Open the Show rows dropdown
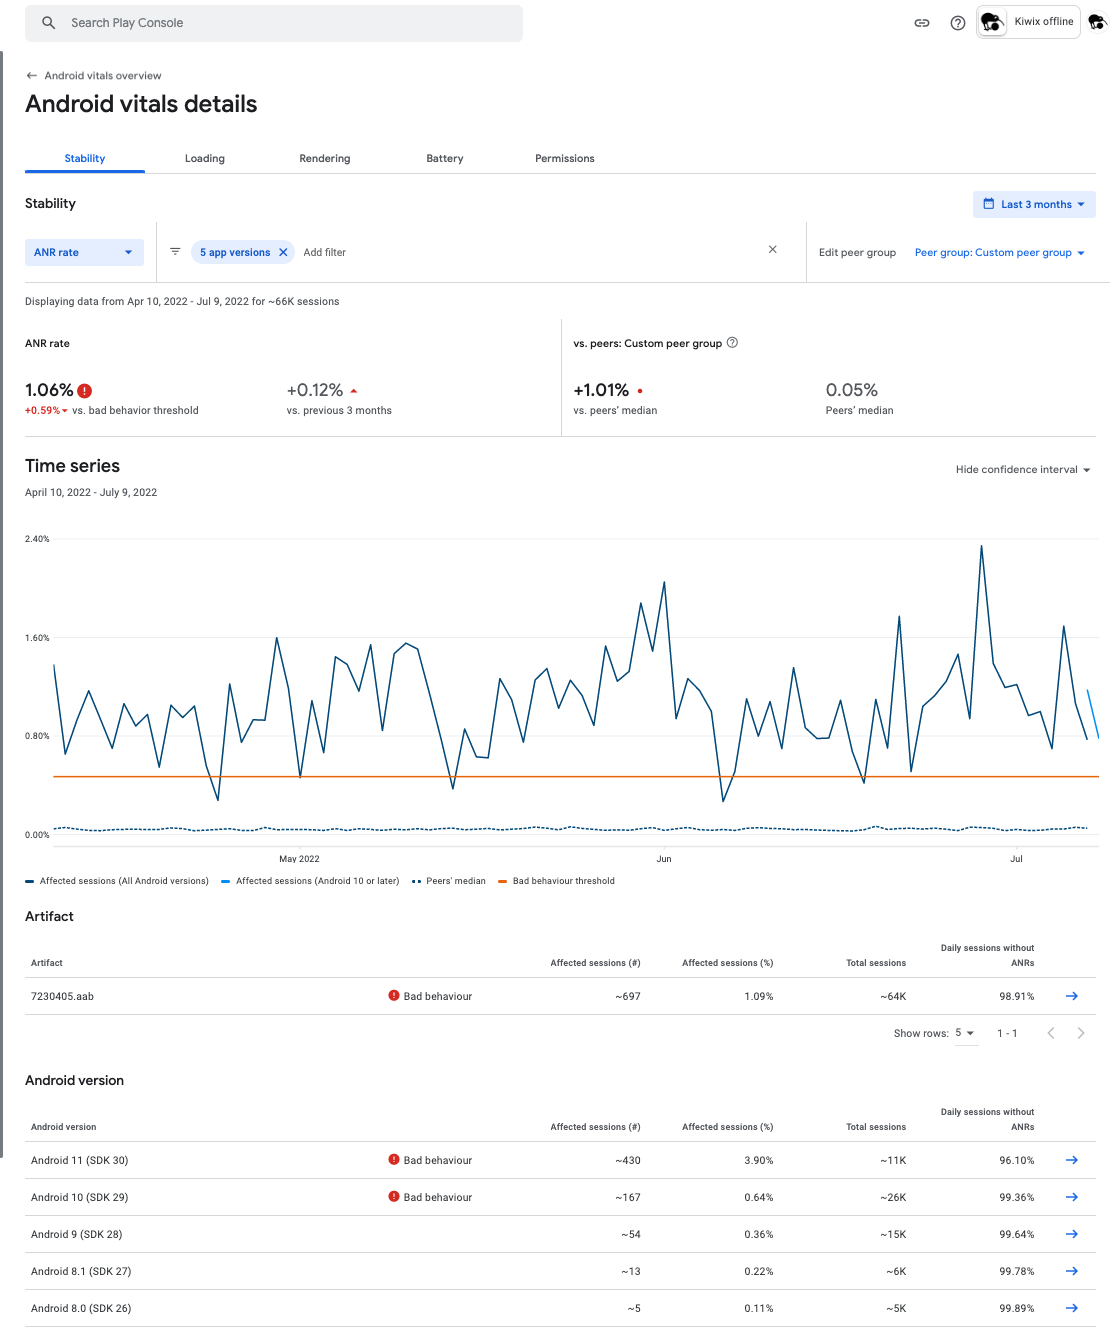1110x1328 pixels. pyautogui.click(x=963, y=1033)
